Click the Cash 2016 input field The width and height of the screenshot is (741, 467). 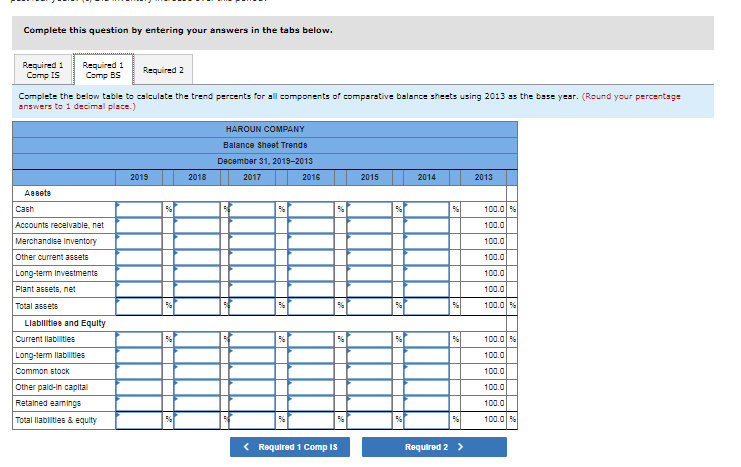pyautogui.click(x=311, y=209)
